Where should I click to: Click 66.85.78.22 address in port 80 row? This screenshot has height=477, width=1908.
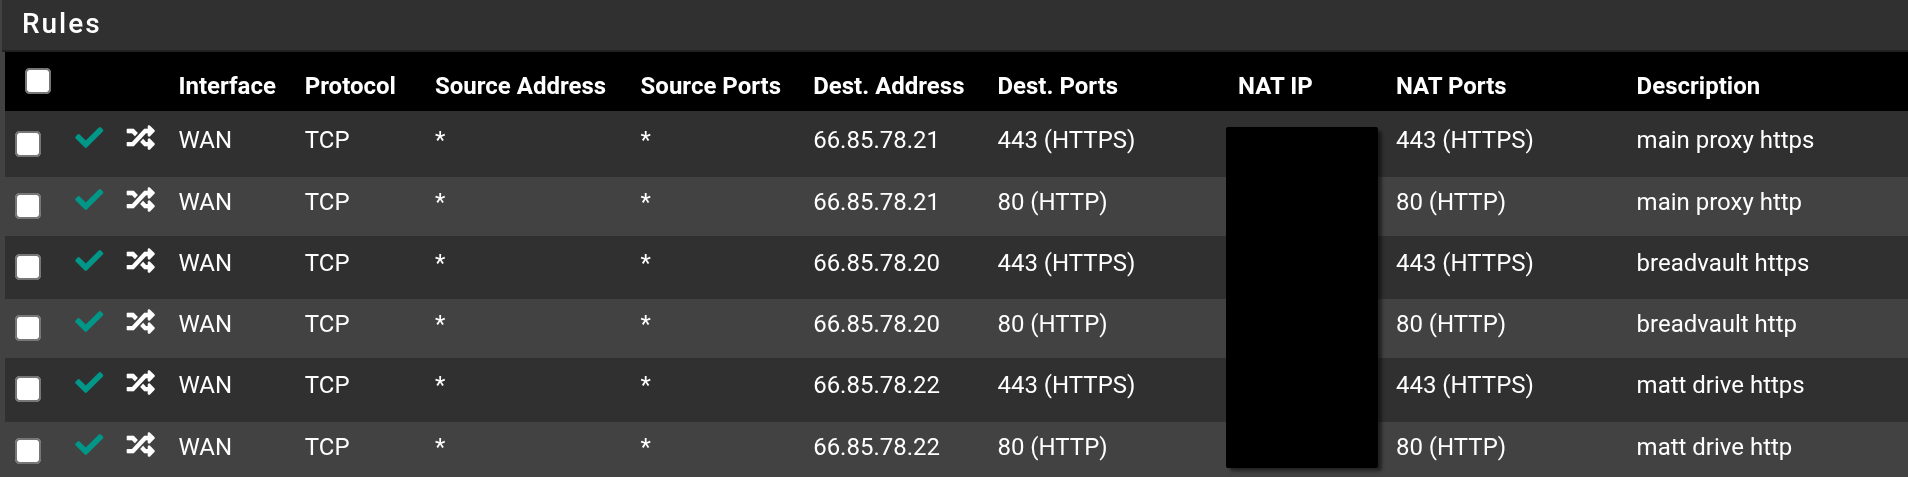click(876, 447)
